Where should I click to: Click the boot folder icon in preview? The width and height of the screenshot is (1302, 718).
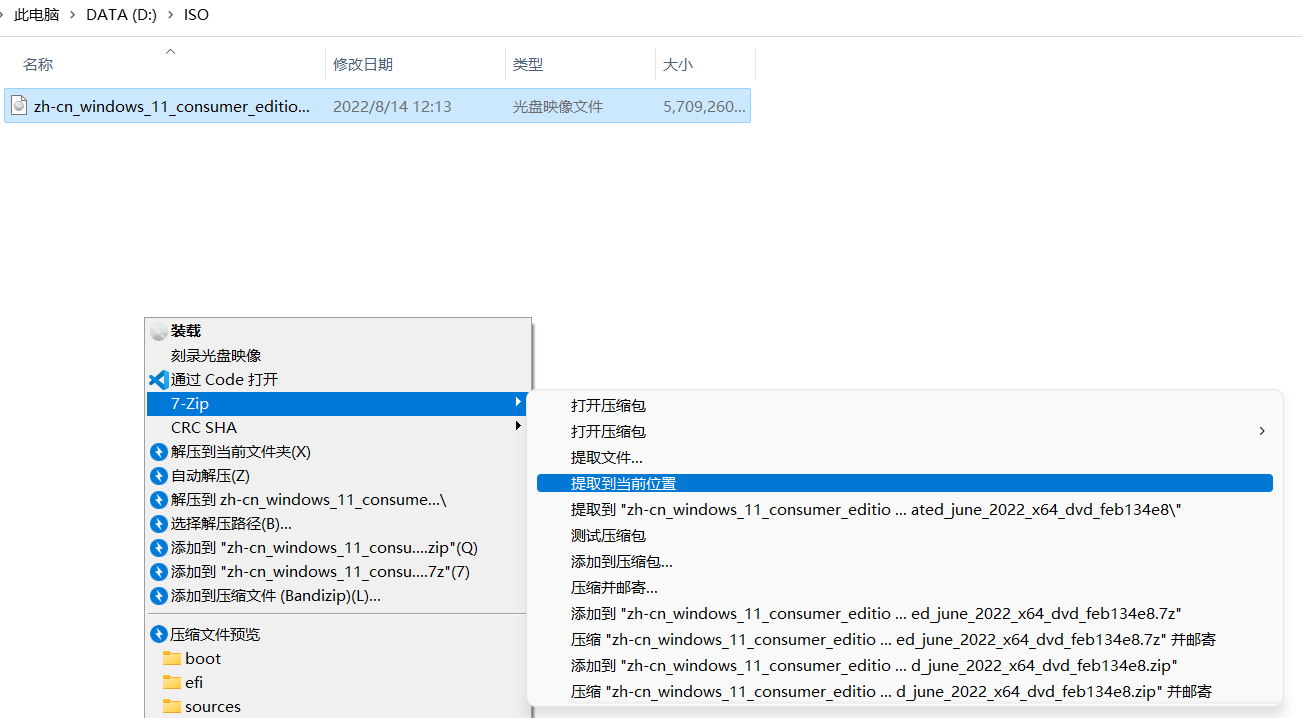[x=172, y=658]
